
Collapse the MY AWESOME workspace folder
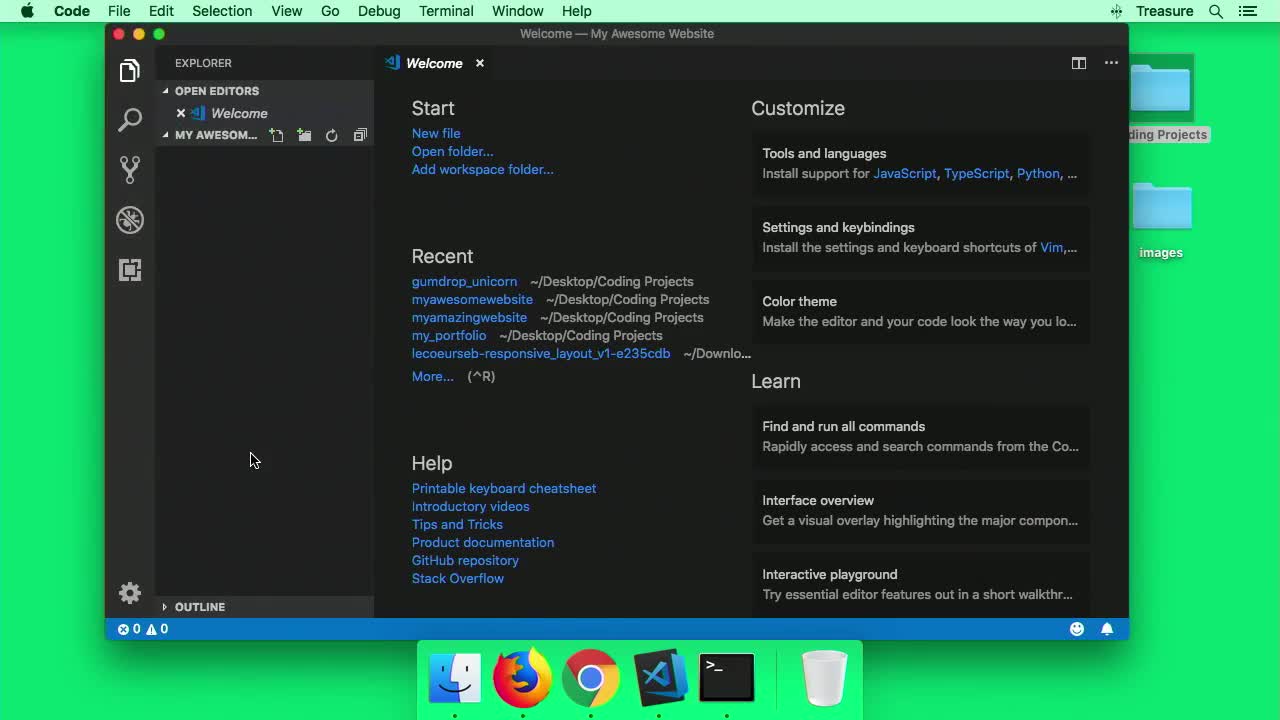point(166,135)
